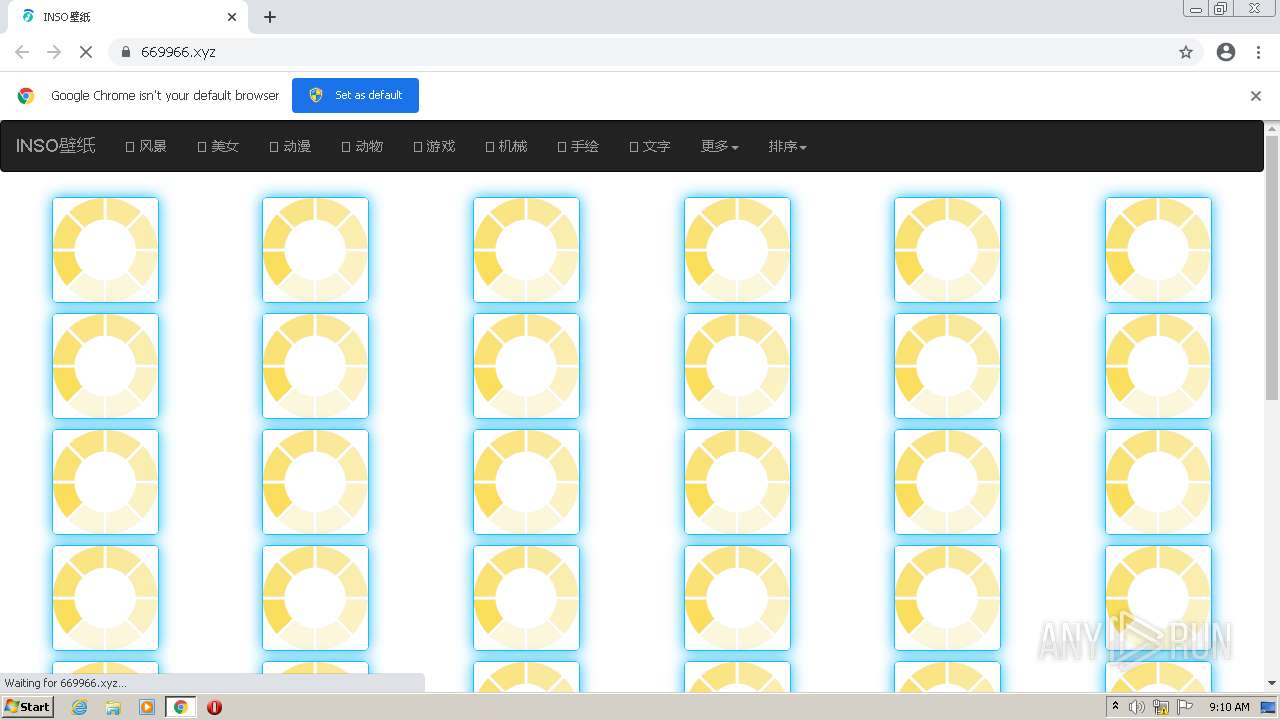The width and height of the screenshot is (1280, 720).
Task: Click the Set as default button
Action: (355, 95)
